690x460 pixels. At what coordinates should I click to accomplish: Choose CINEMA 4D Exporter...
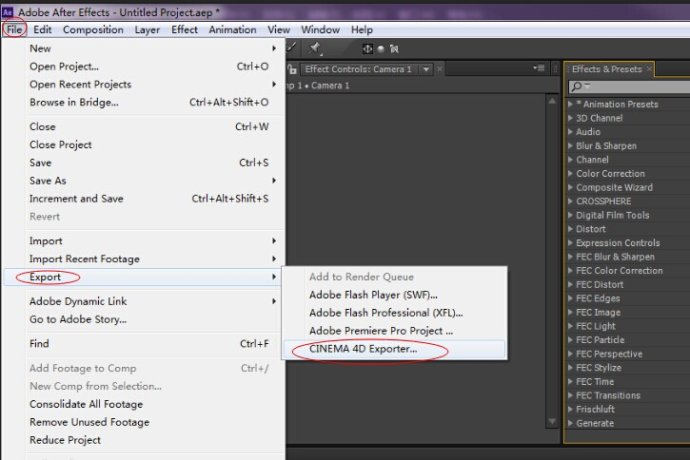tap(395, 349)
